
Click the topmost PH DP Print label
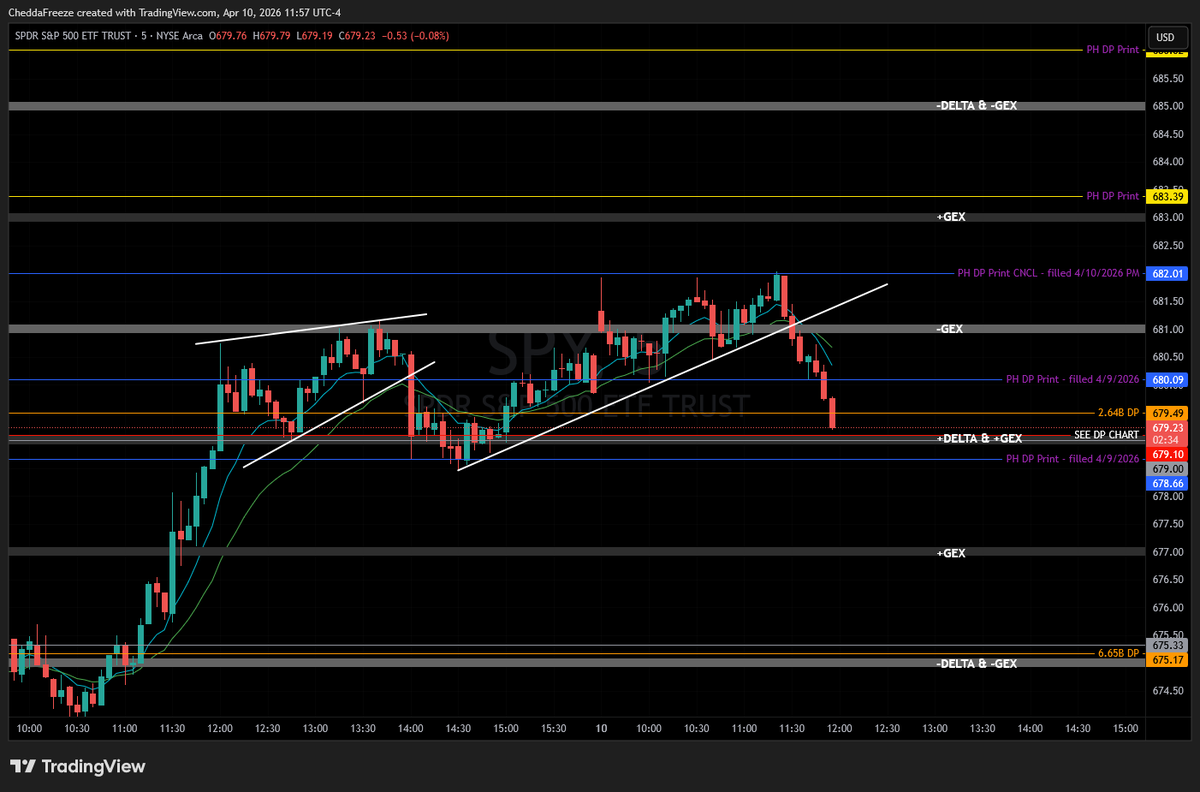click(1113, 49)
